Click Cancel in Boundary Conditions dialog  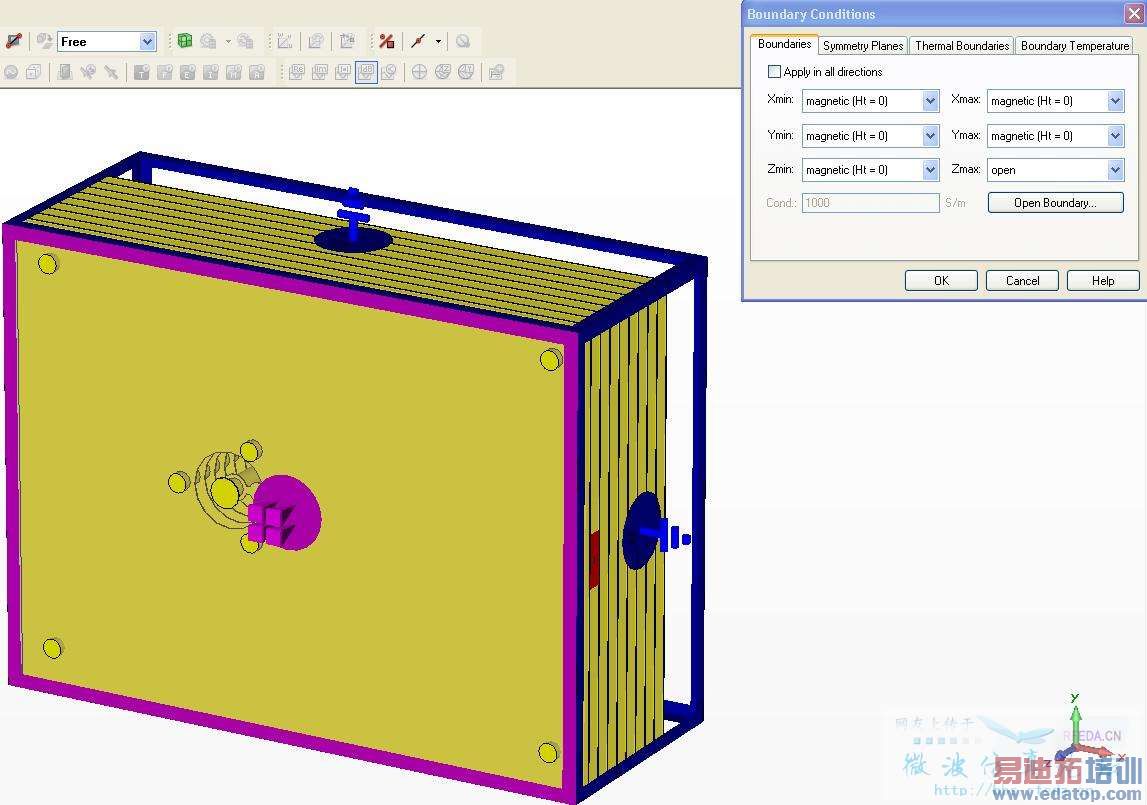pos(1023,280)
